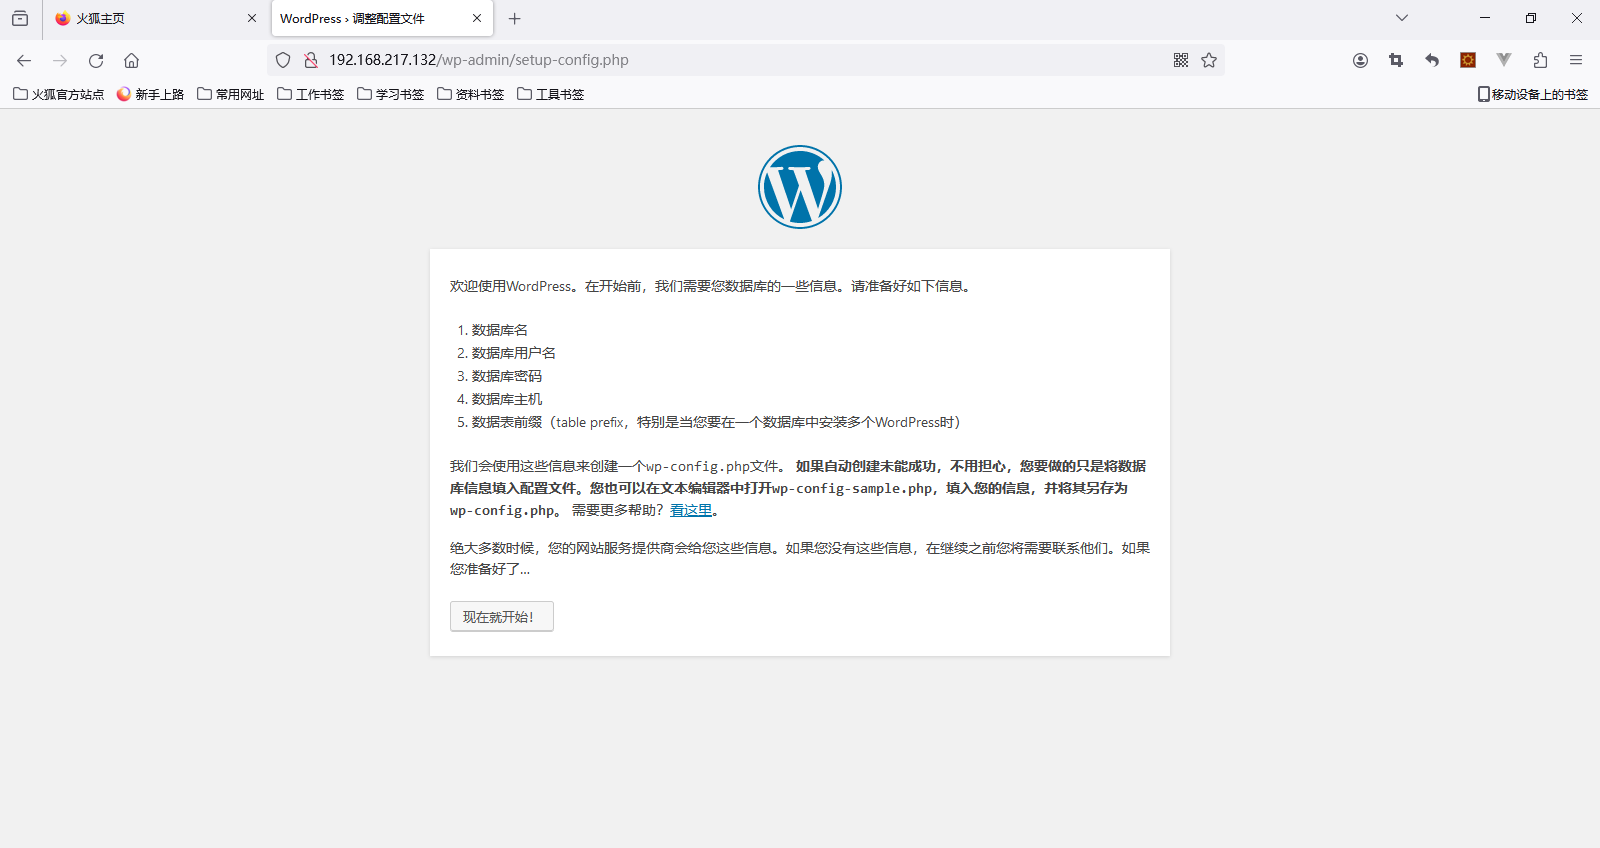
Task: Reload the current page
Action: point(96,60)
